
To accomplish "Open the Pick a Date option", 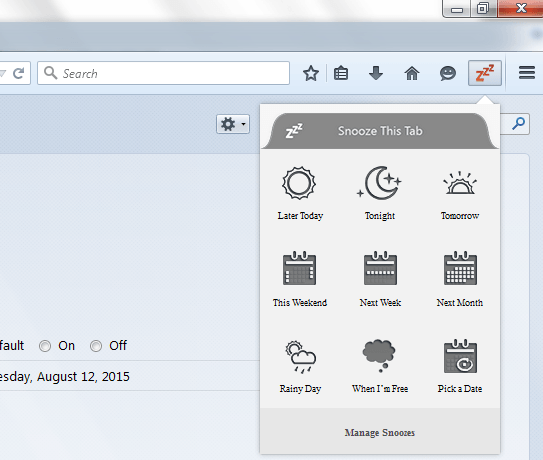I will pos(460,366).
